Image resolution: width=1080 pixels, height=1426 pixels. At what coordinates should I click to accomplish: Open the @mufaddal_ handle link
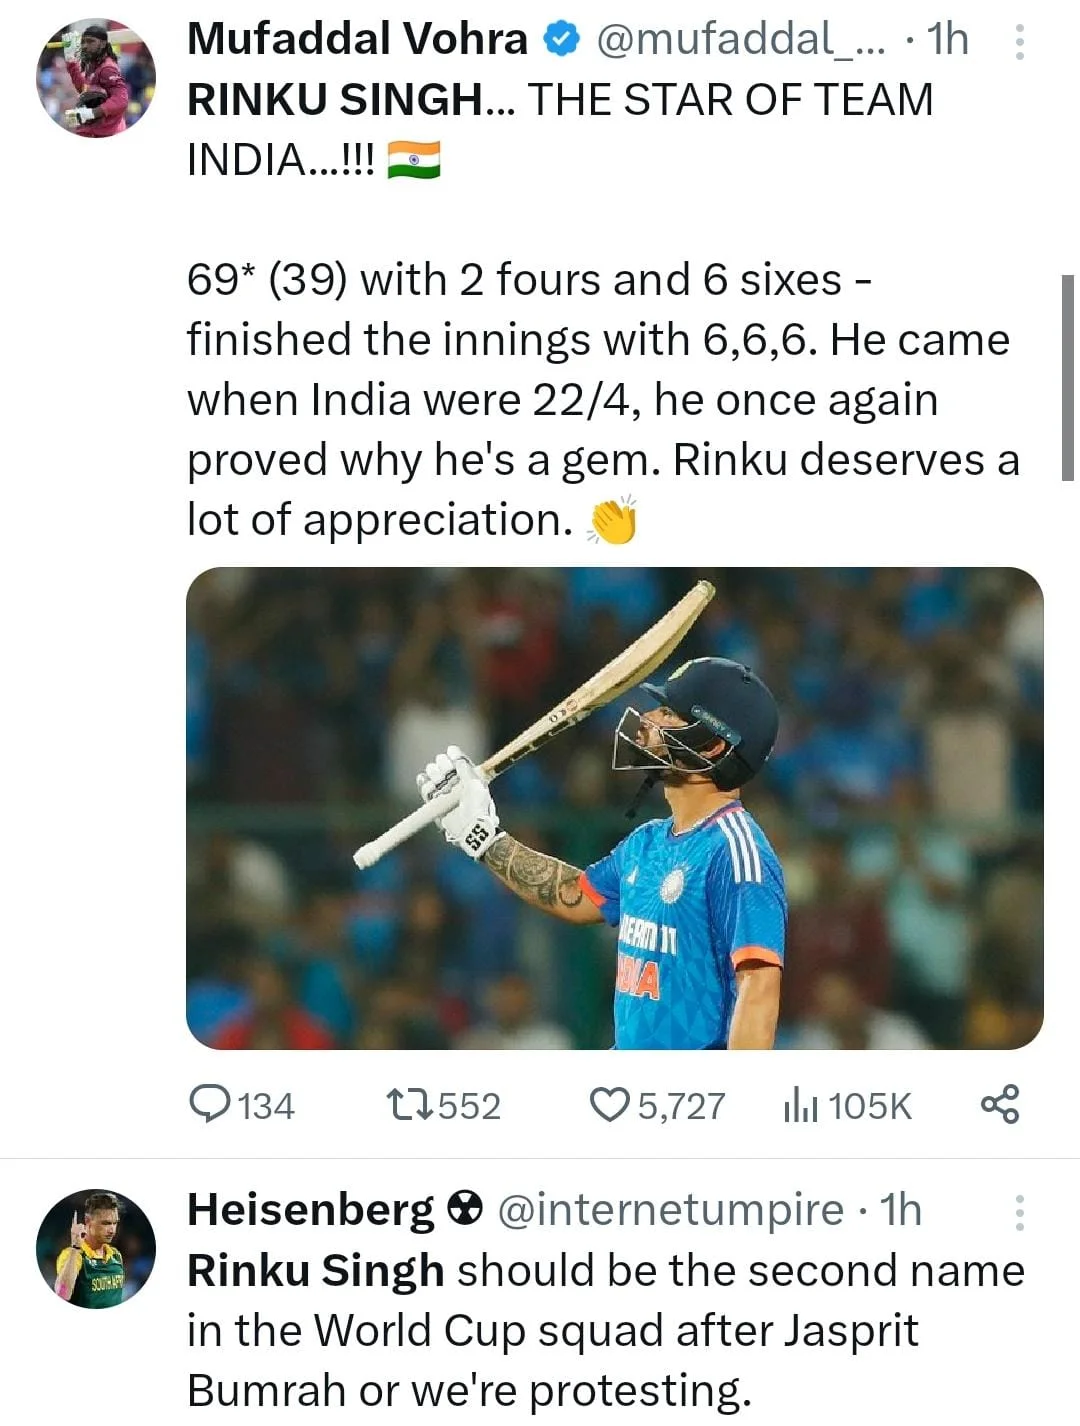740,40
